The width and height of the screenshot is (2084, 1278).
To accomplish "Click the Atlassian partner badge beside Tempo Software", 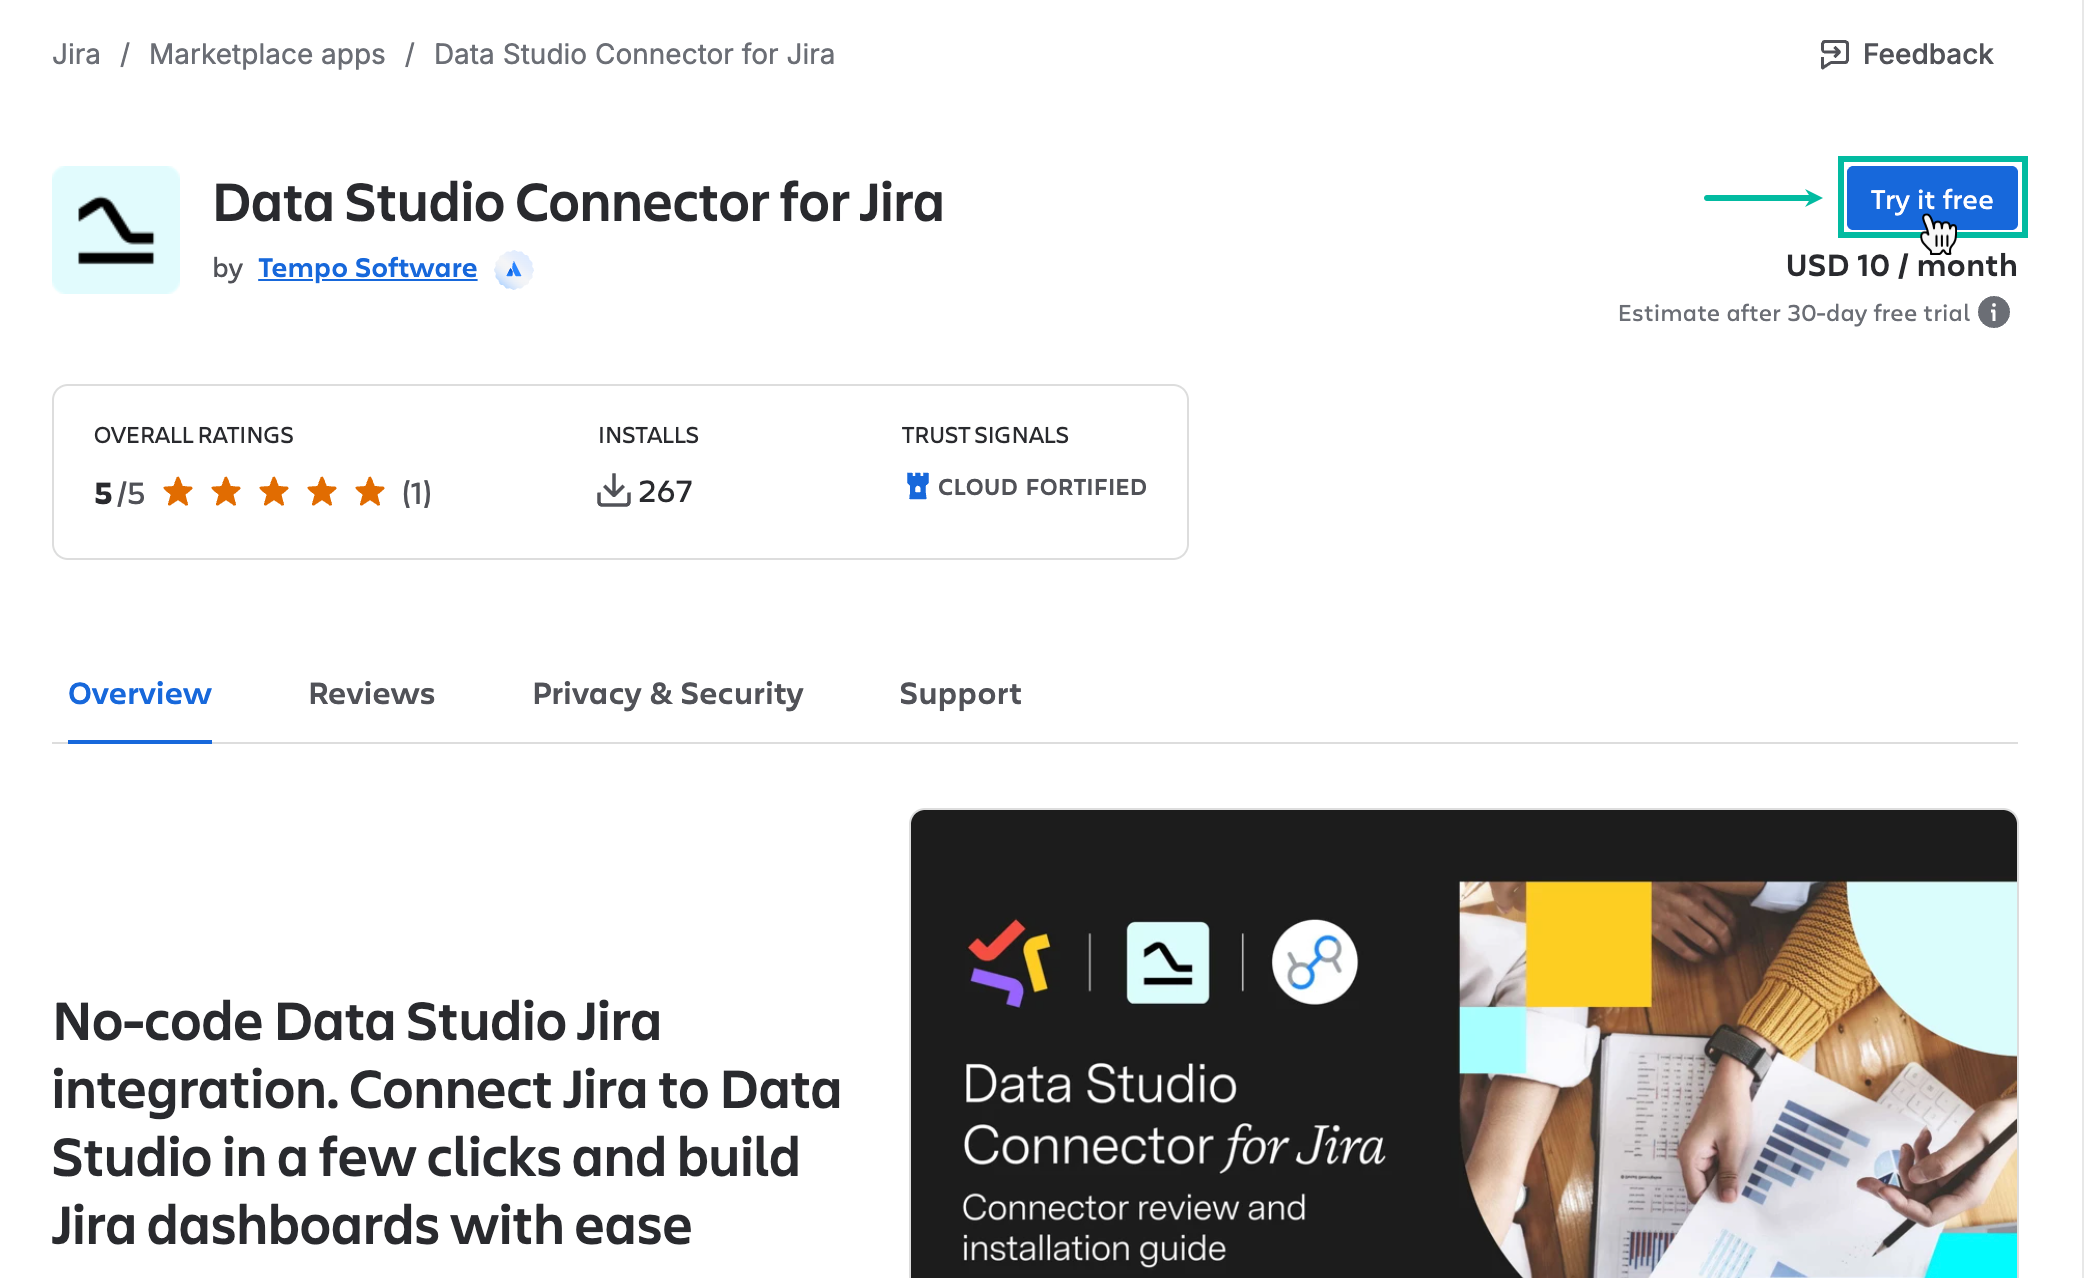I will 514,269.
